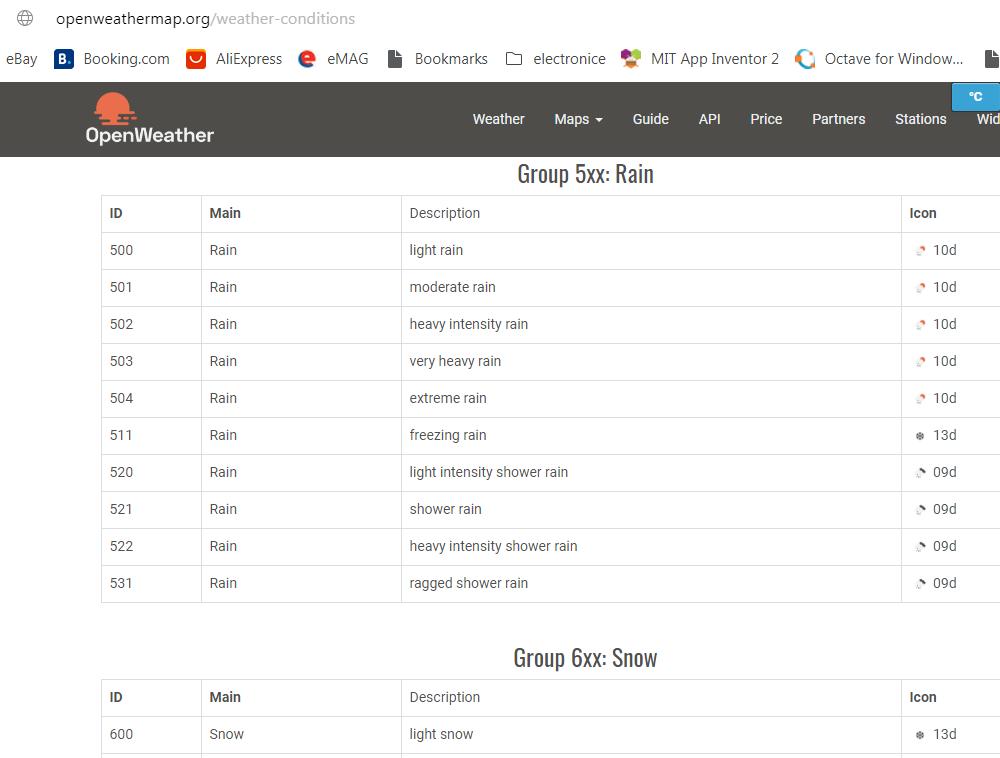Viewport: 1000px width, 758px height.
Task: Click the address bar URL
Action: click(205, 18)
